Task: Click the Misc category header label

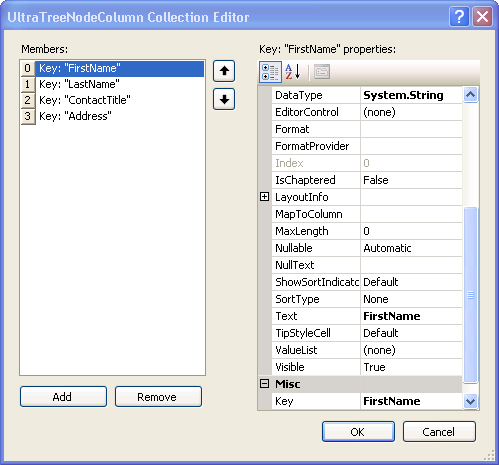Action: [288, 384]
